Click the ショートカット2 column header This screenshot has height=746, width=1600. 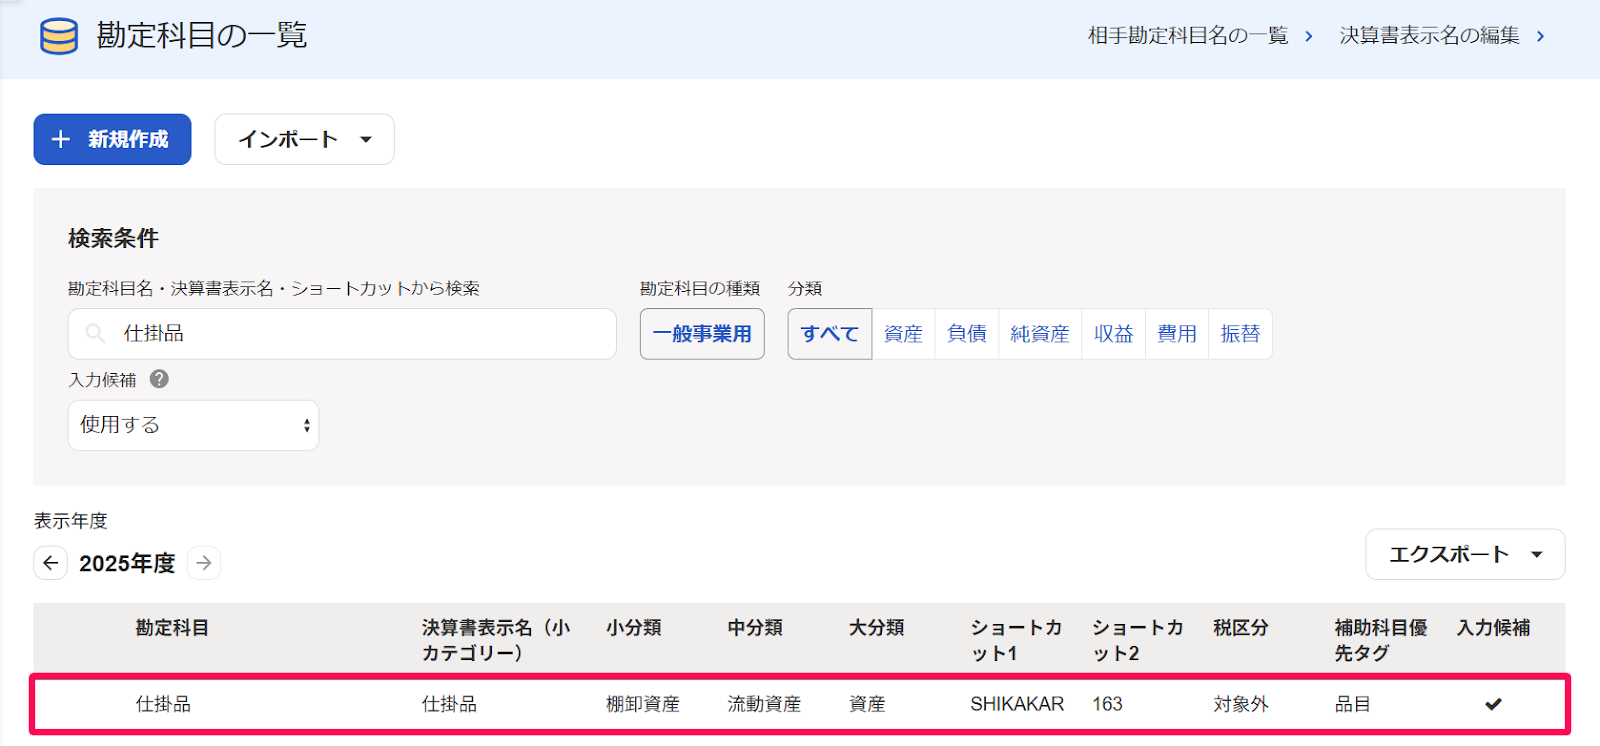[1138, 640]
